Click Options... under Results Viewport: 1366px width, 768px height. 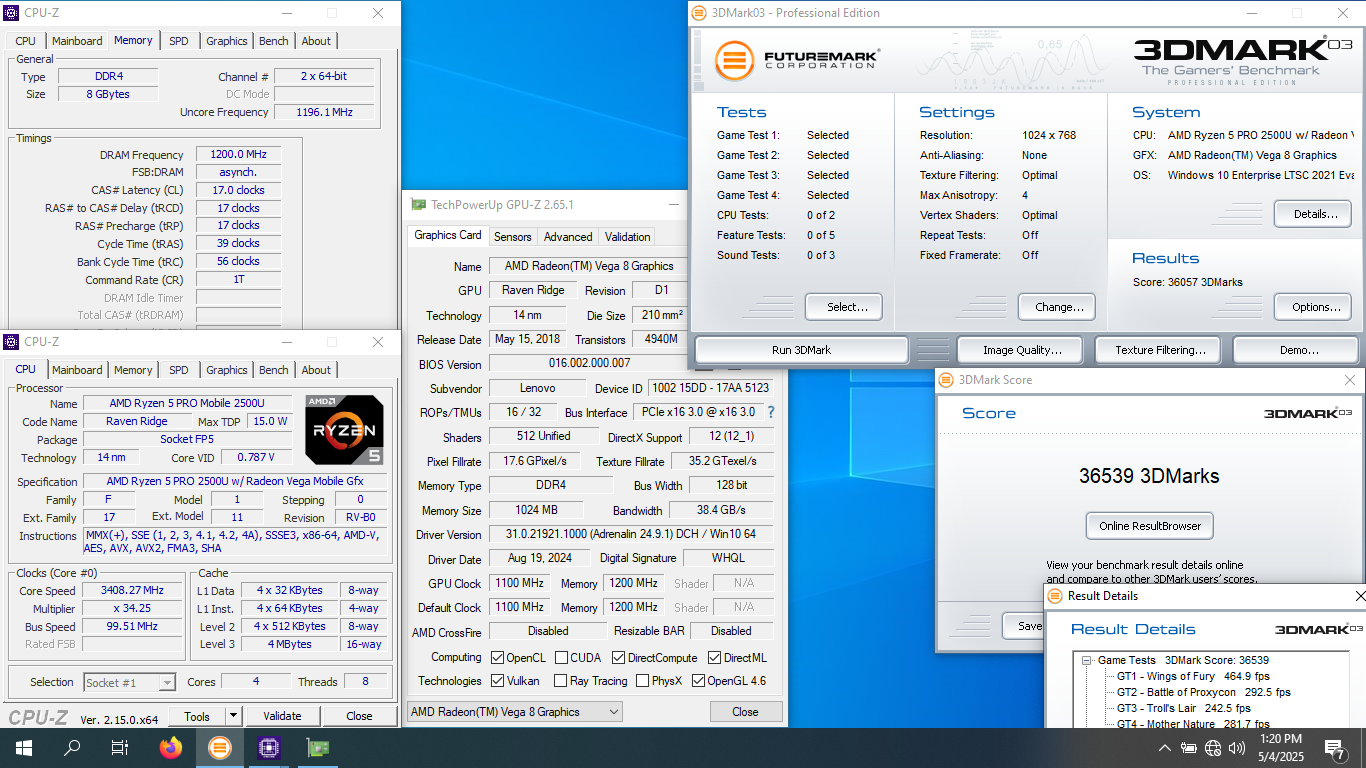pos(1312,307)
